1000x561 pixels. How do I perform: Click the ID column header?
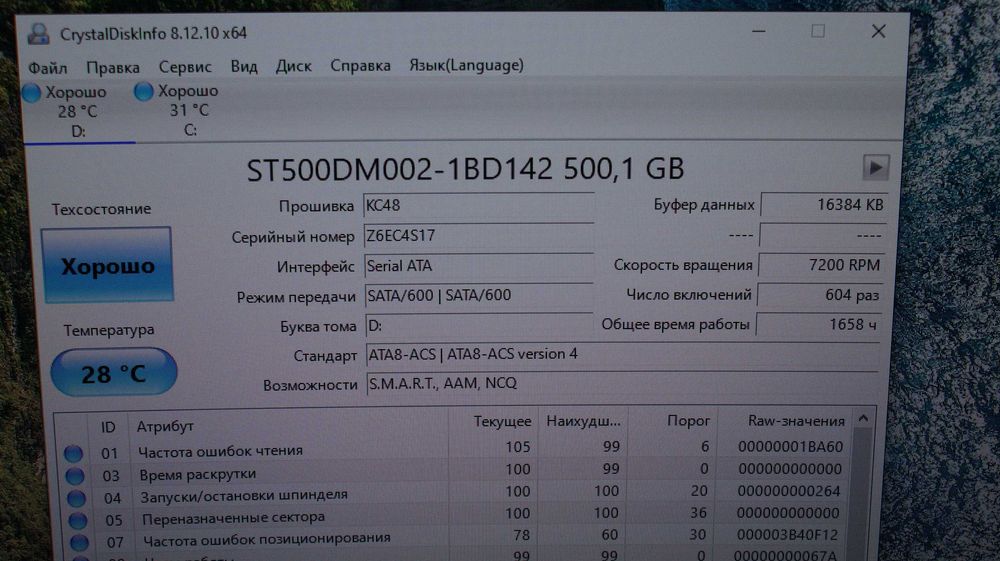pyautogui.click(x=108, y=426)
